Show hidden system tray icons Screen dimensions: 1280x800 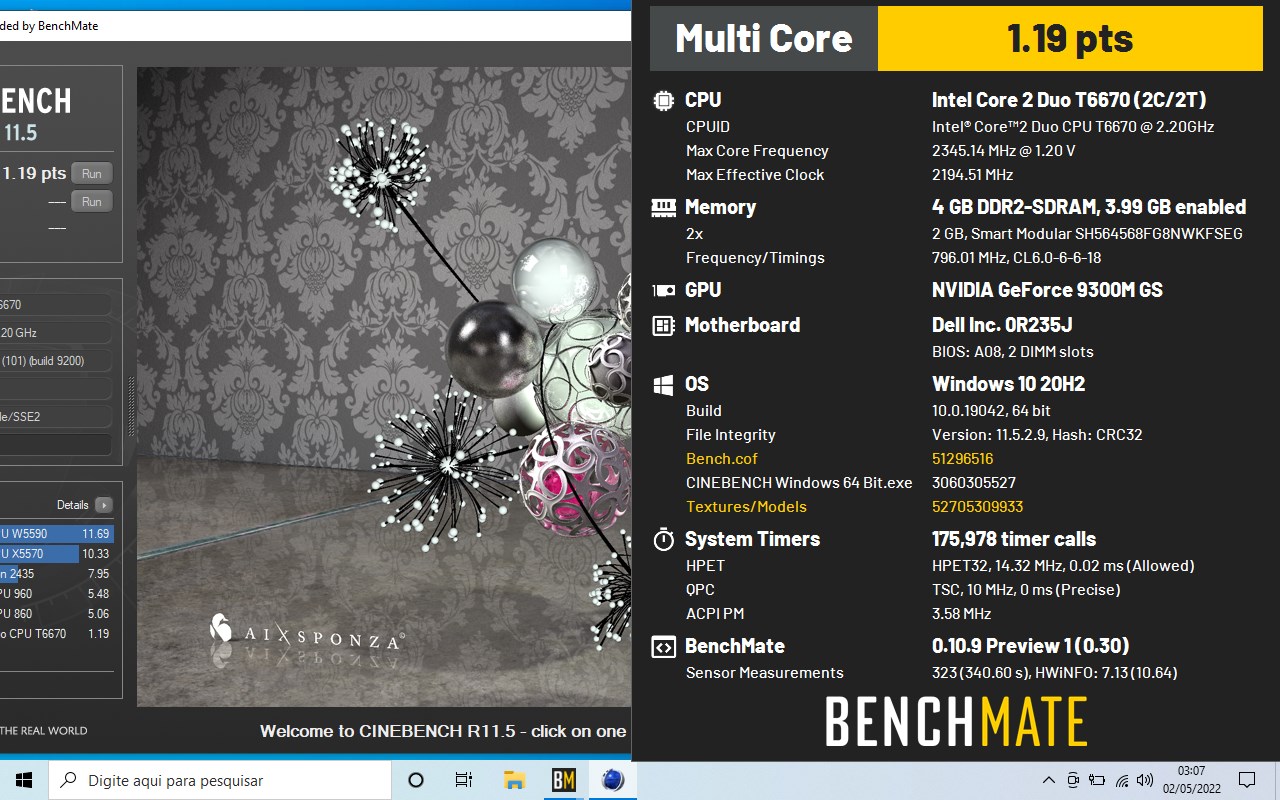(1048, 780)
